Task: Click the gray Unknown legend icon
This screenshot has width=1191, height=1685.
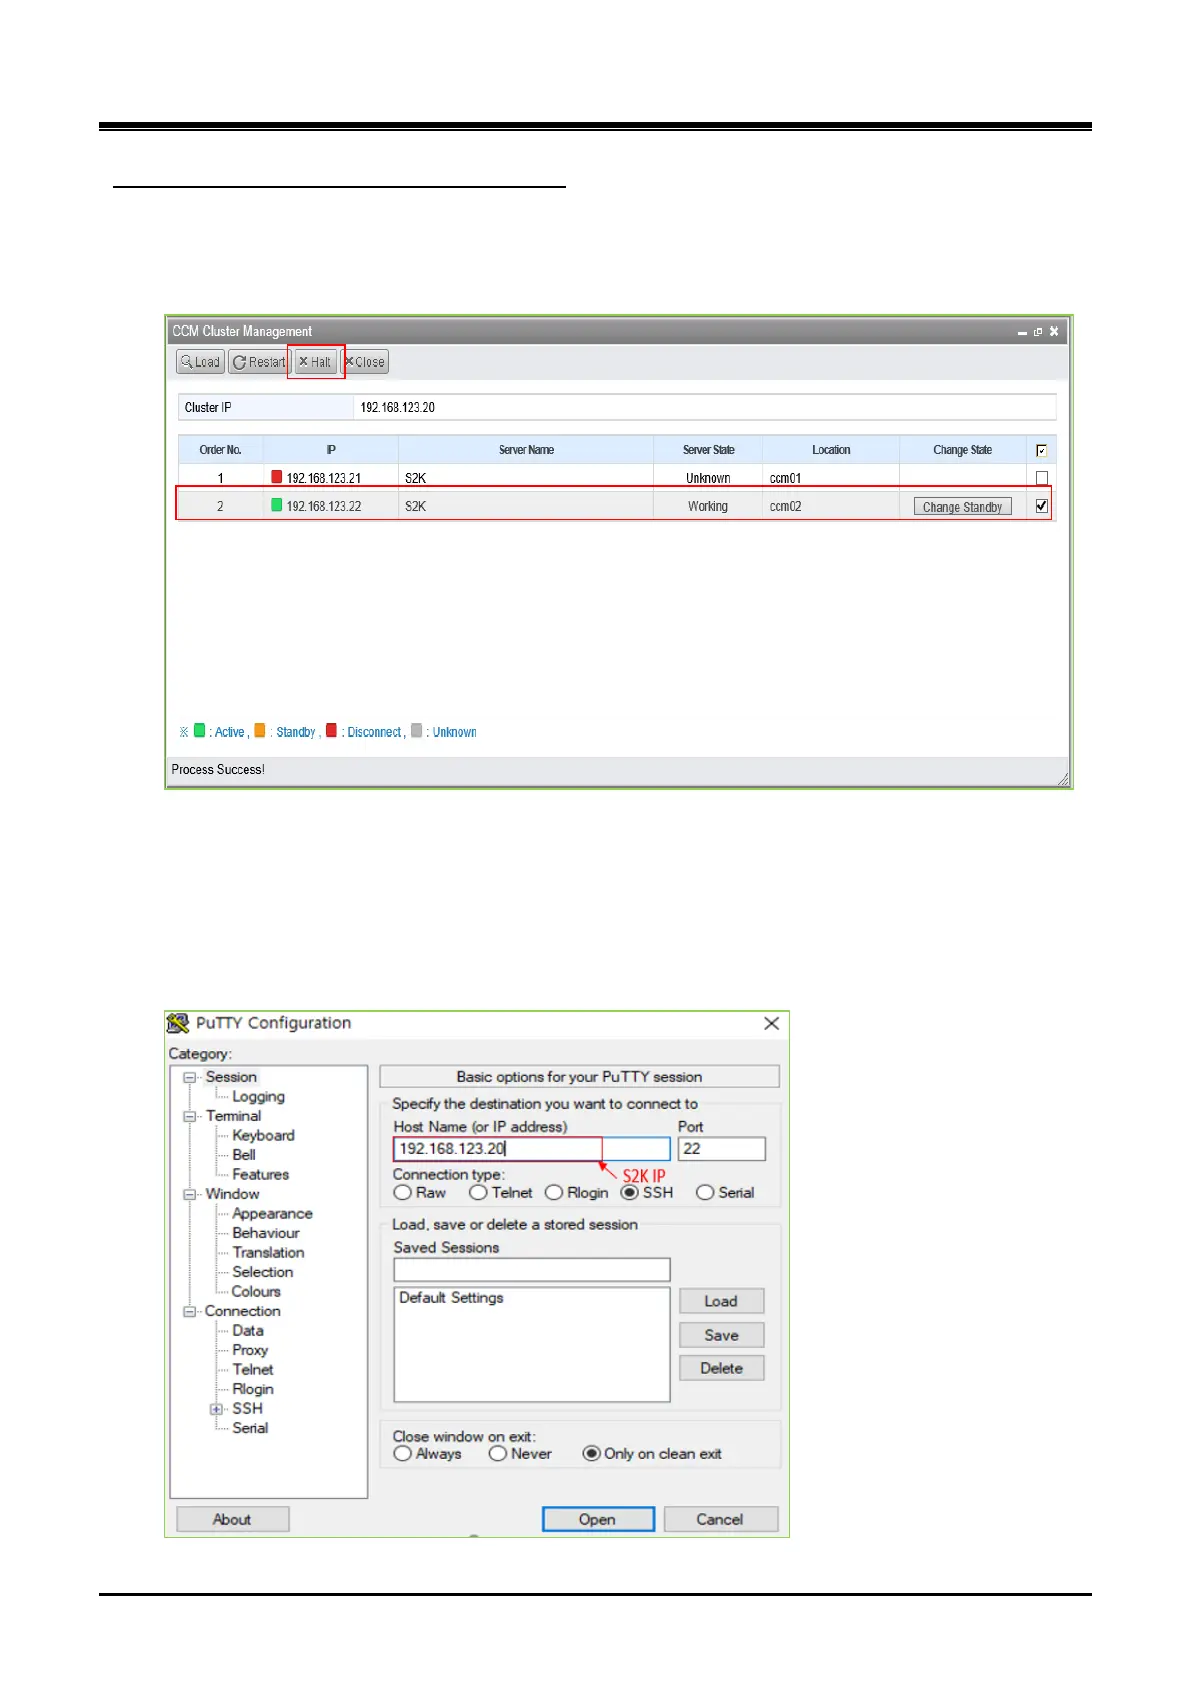Action: click(416, 730)
